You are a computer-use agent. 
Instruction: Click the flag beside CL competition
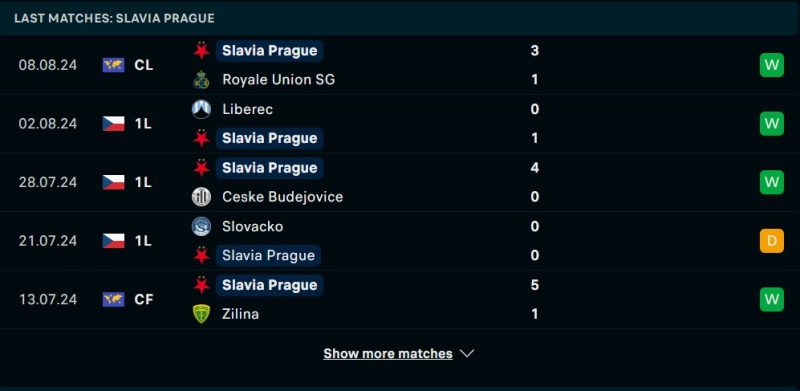tap(113, 65)
